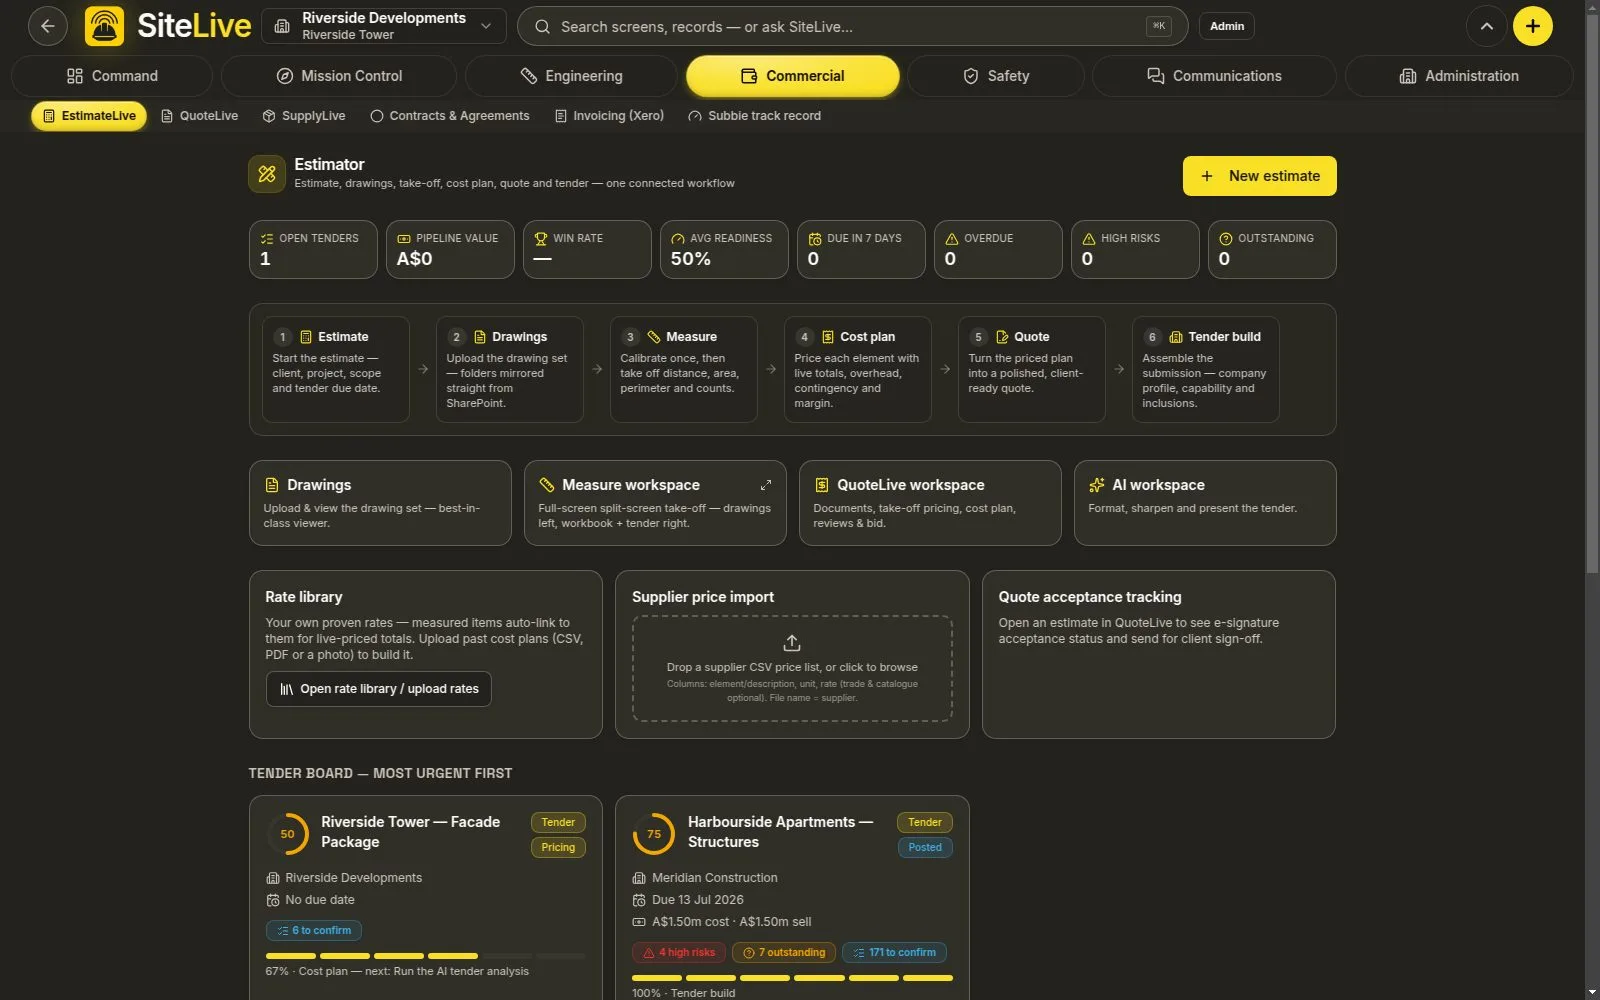Click the Pricing tag on Riverside Tower
1600x1000 pixels.
click(x=558, y=847)
